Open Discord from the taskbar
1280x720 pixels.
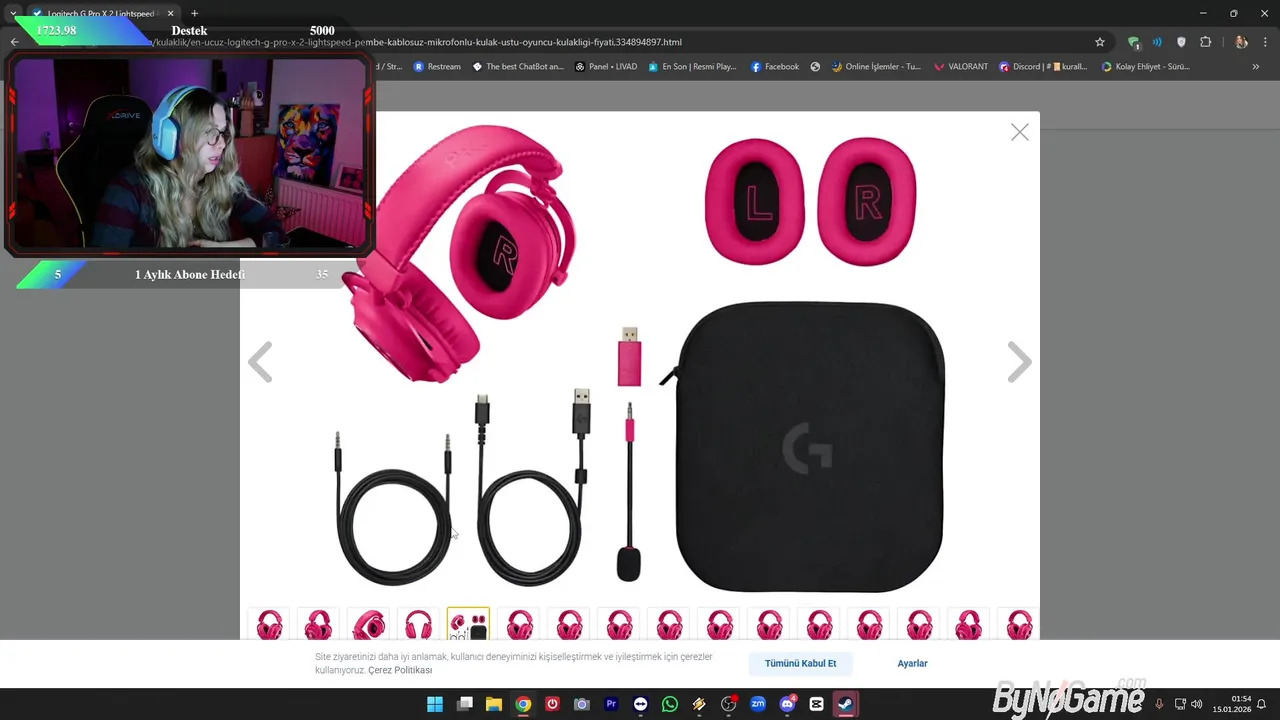point(787,704)
